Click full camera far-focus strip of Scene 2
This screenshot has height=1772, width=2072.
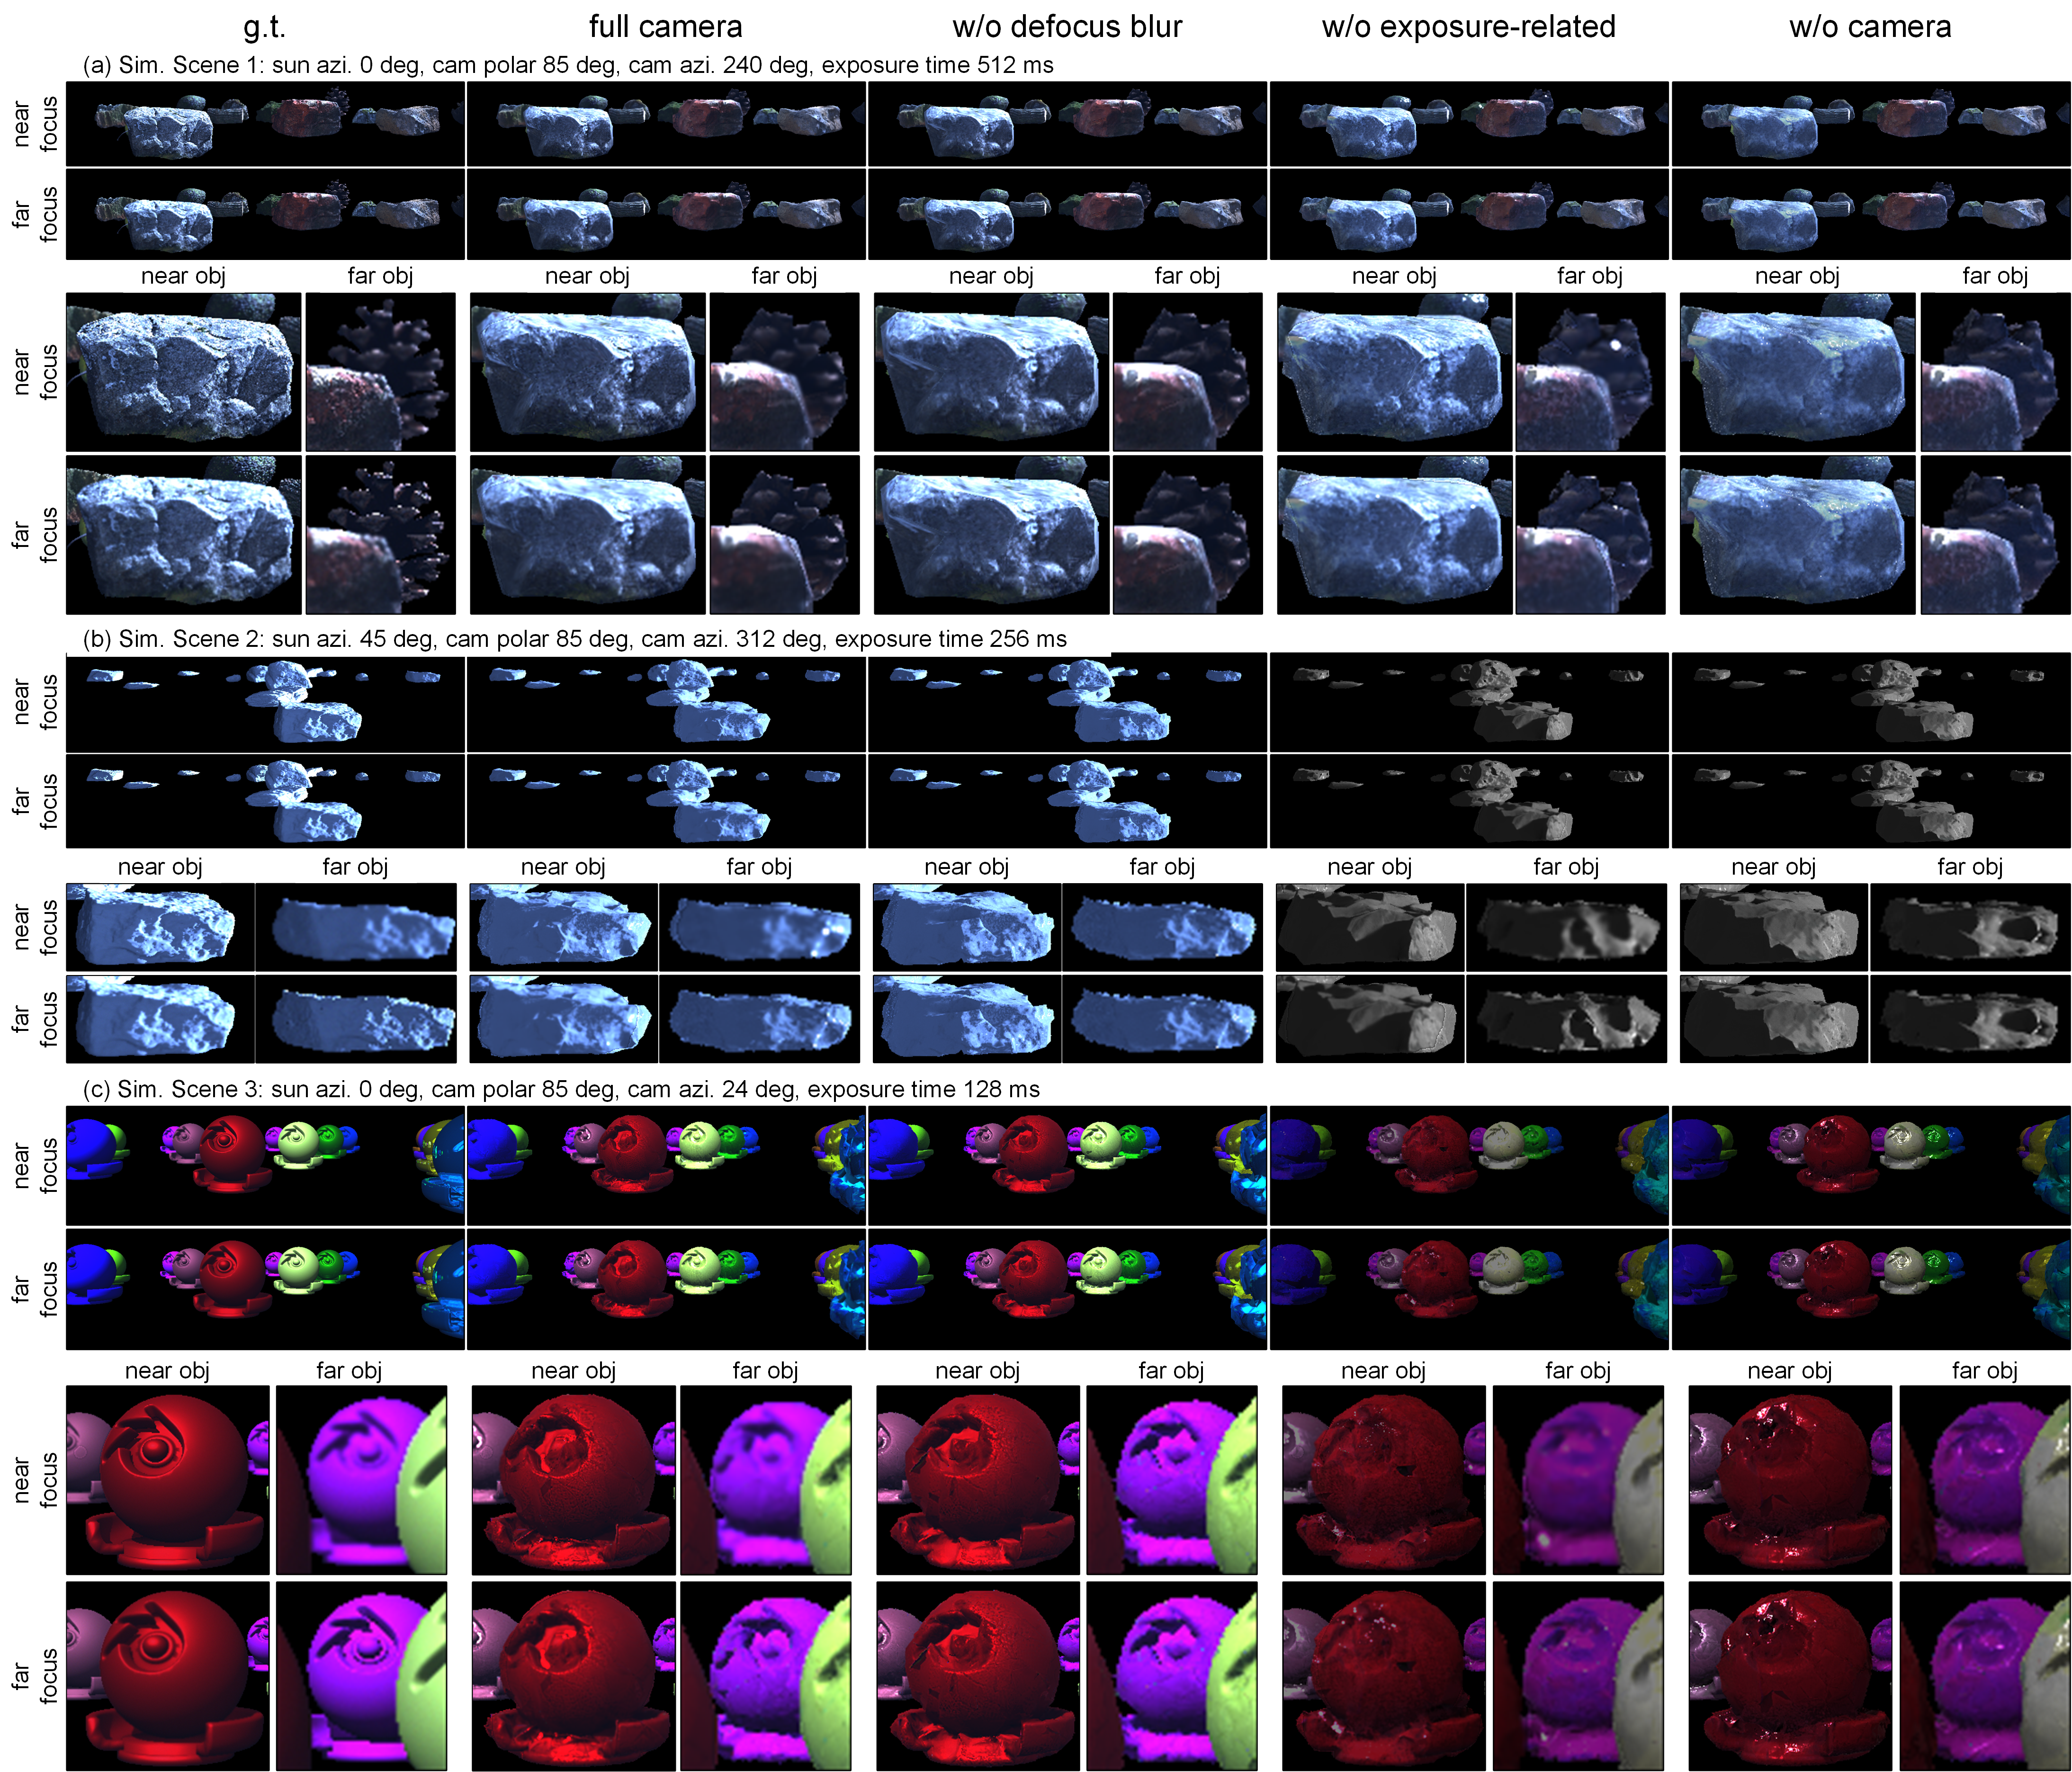pyautogui.click(x=666, y=801)
